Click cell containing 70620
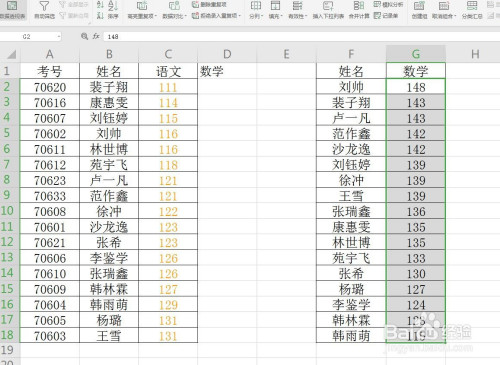Screen dimensions: 500x365 [x=50, y=87]
